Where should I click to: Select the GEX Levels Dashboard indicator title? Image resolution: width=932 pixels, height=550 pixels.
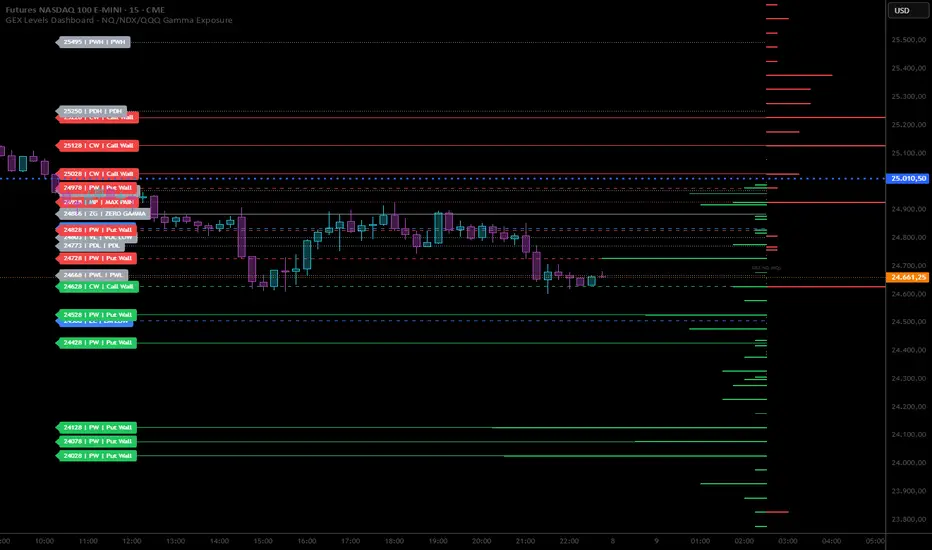tap(119, 20)
